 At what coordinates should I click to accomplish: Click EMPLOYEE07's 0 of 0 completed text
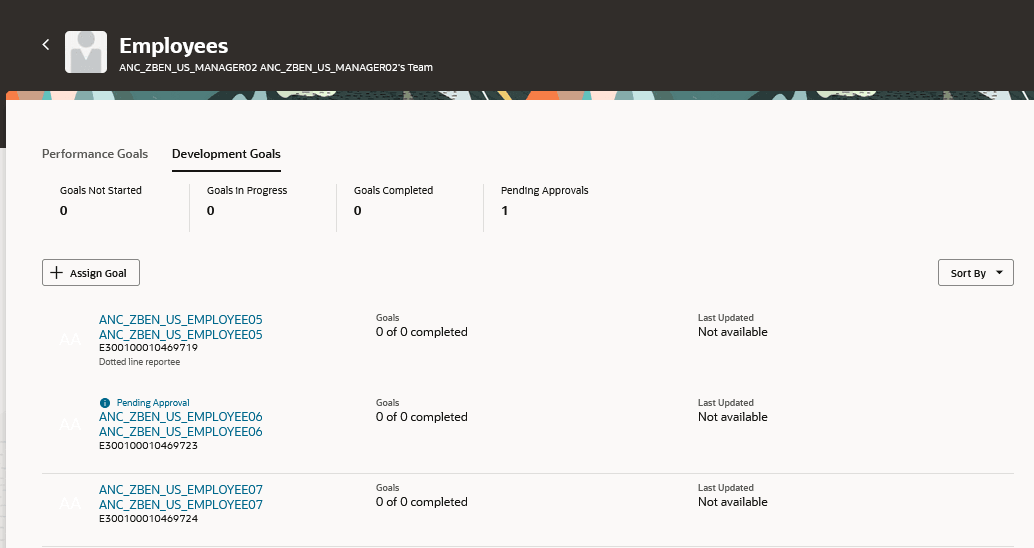[x=421, y=502]
